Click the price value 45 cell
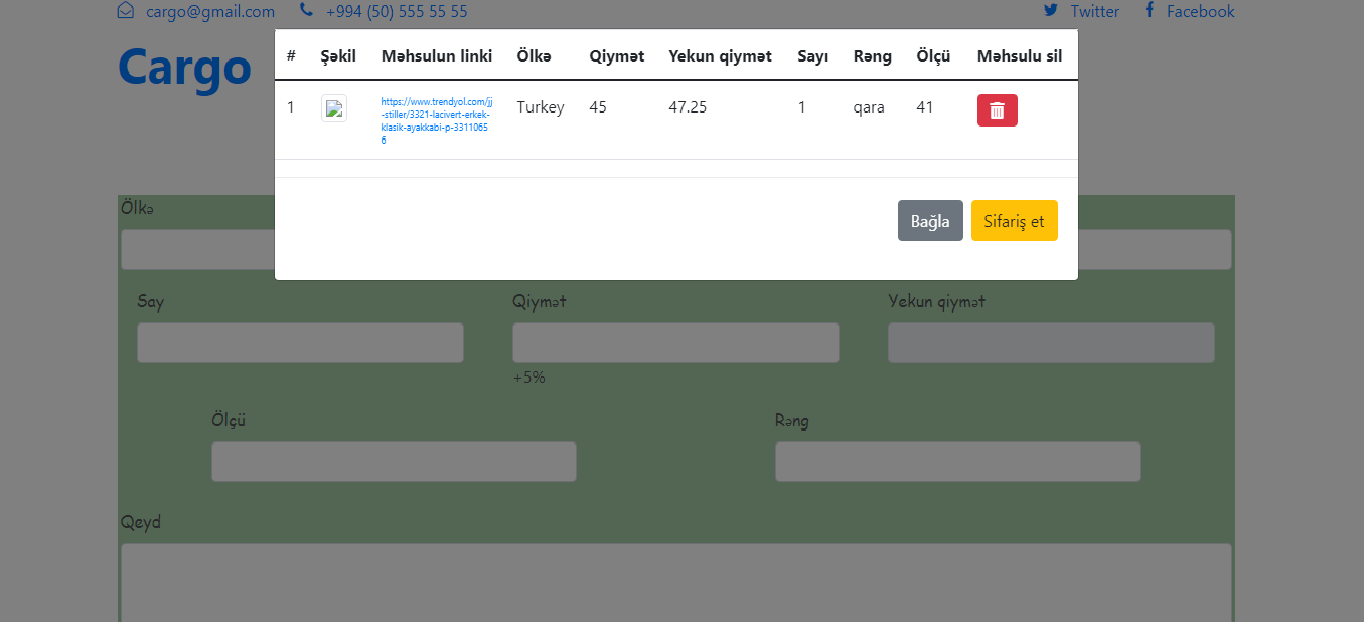1364x622 pixels. tap(598, 107)
